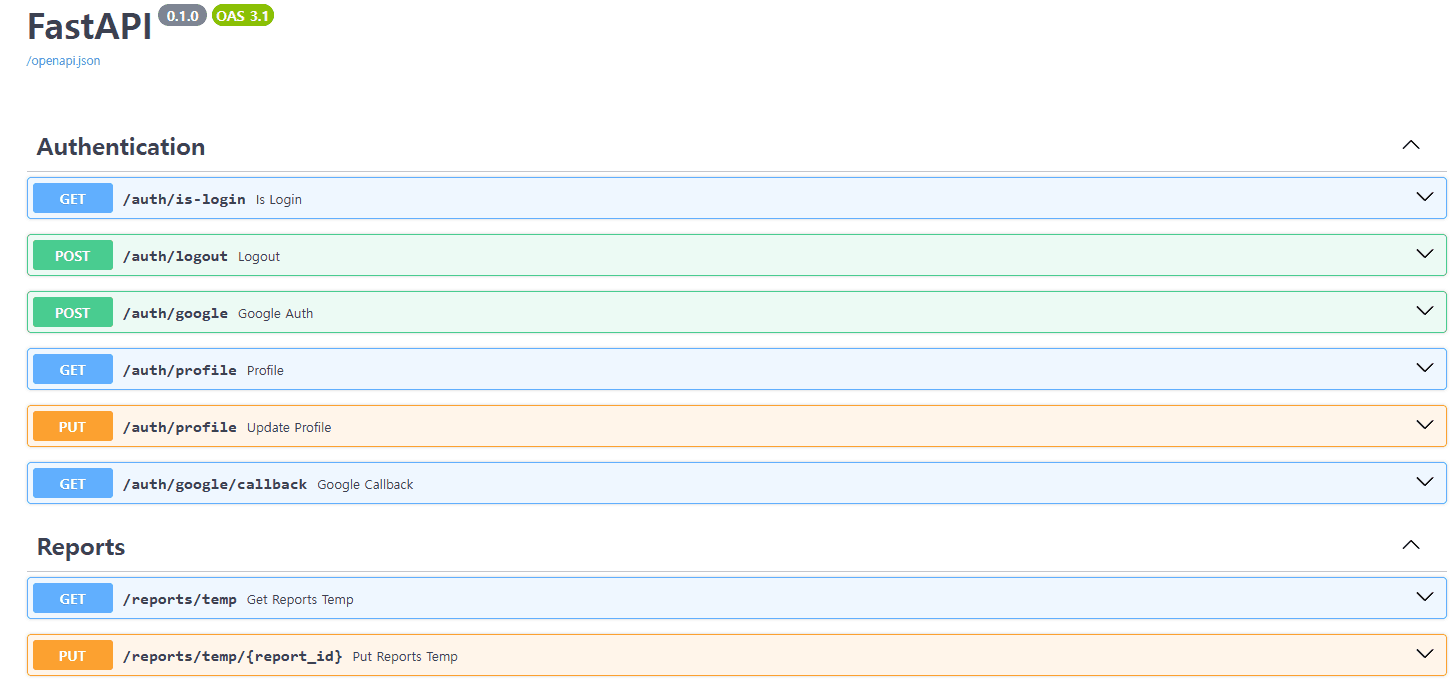Click the 'Google Callback' summary text
1456x693 pixels.
click(x=365, y=484)
